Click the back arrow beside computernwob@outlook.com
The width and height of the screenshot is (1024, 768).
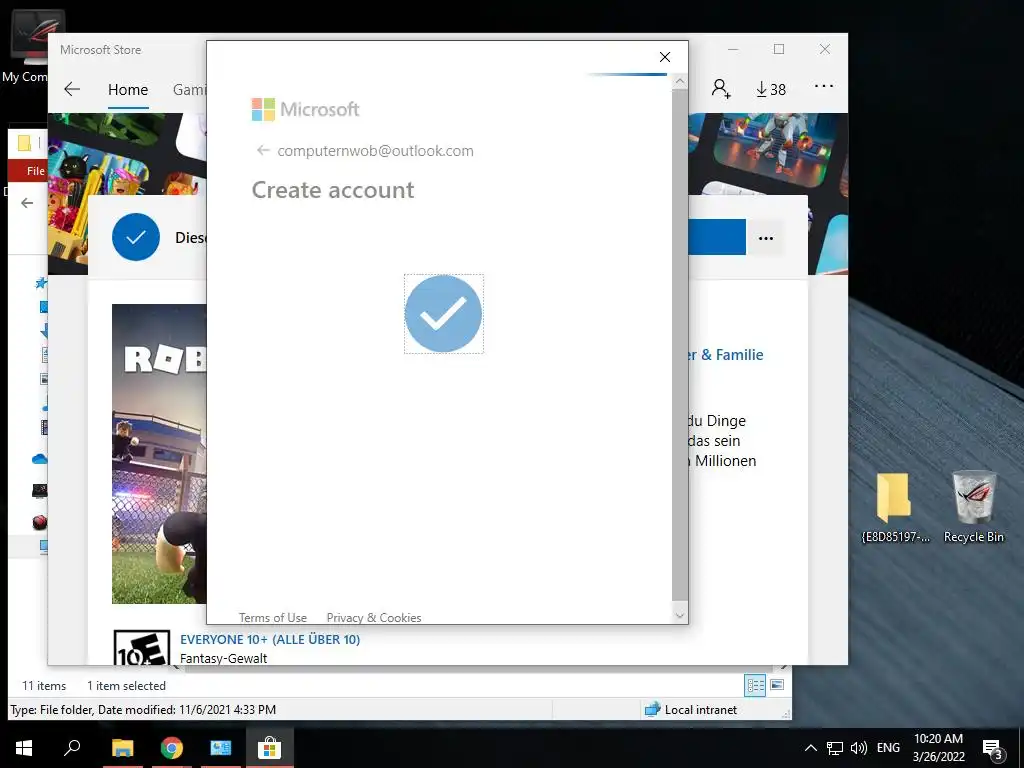coord(263,151)
